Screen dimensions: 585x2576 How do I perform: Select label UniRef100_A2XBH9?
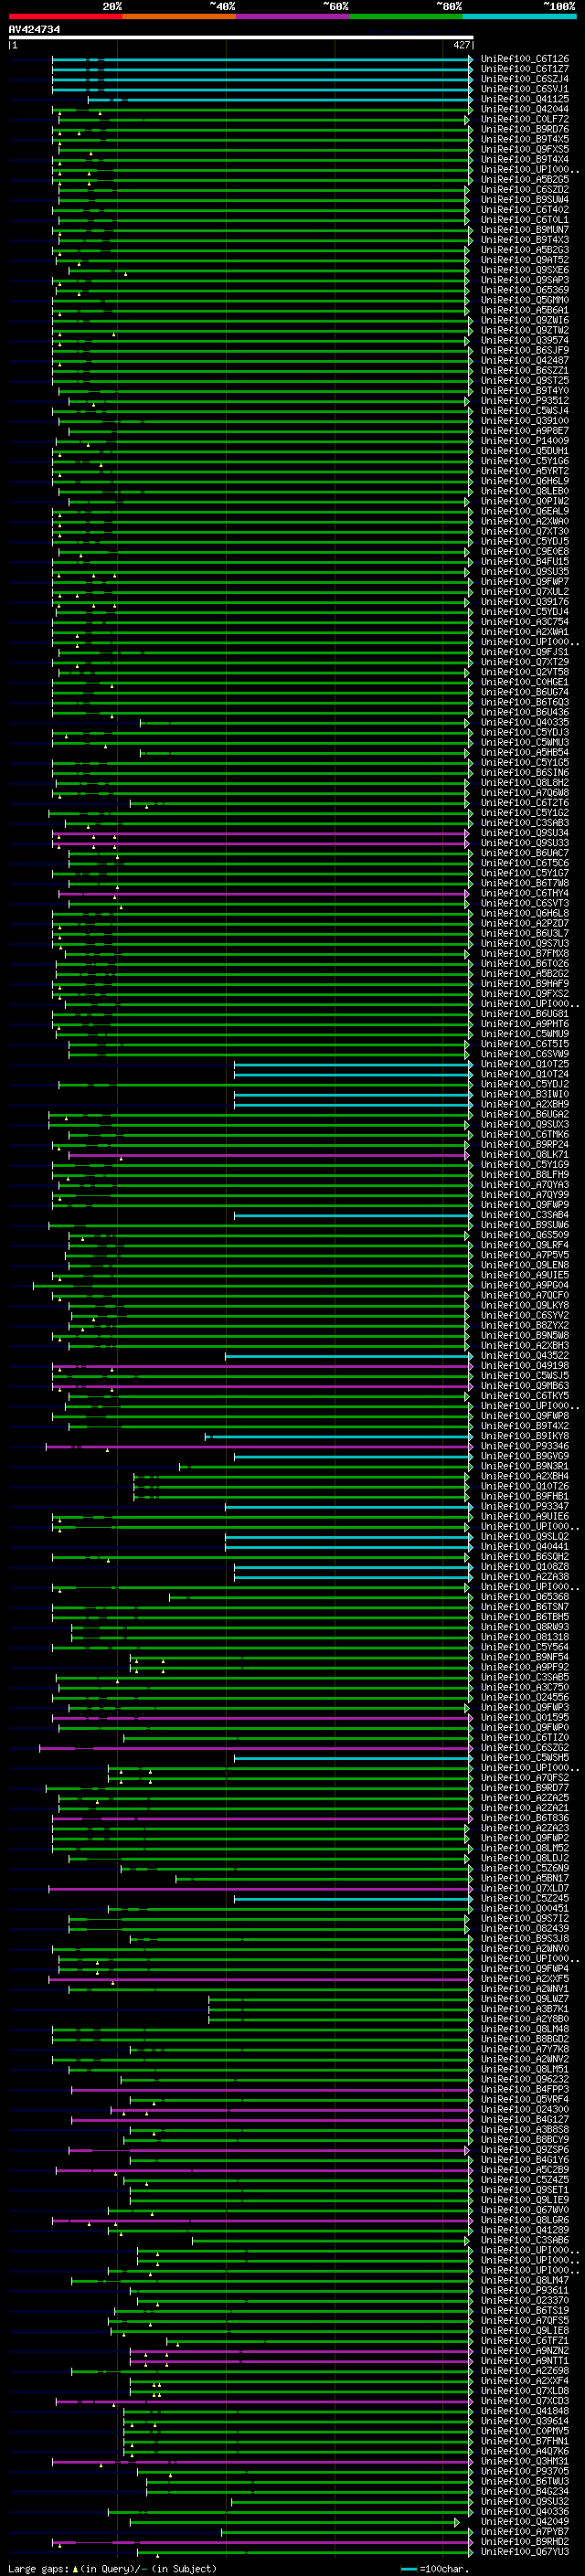[525, 1105]
